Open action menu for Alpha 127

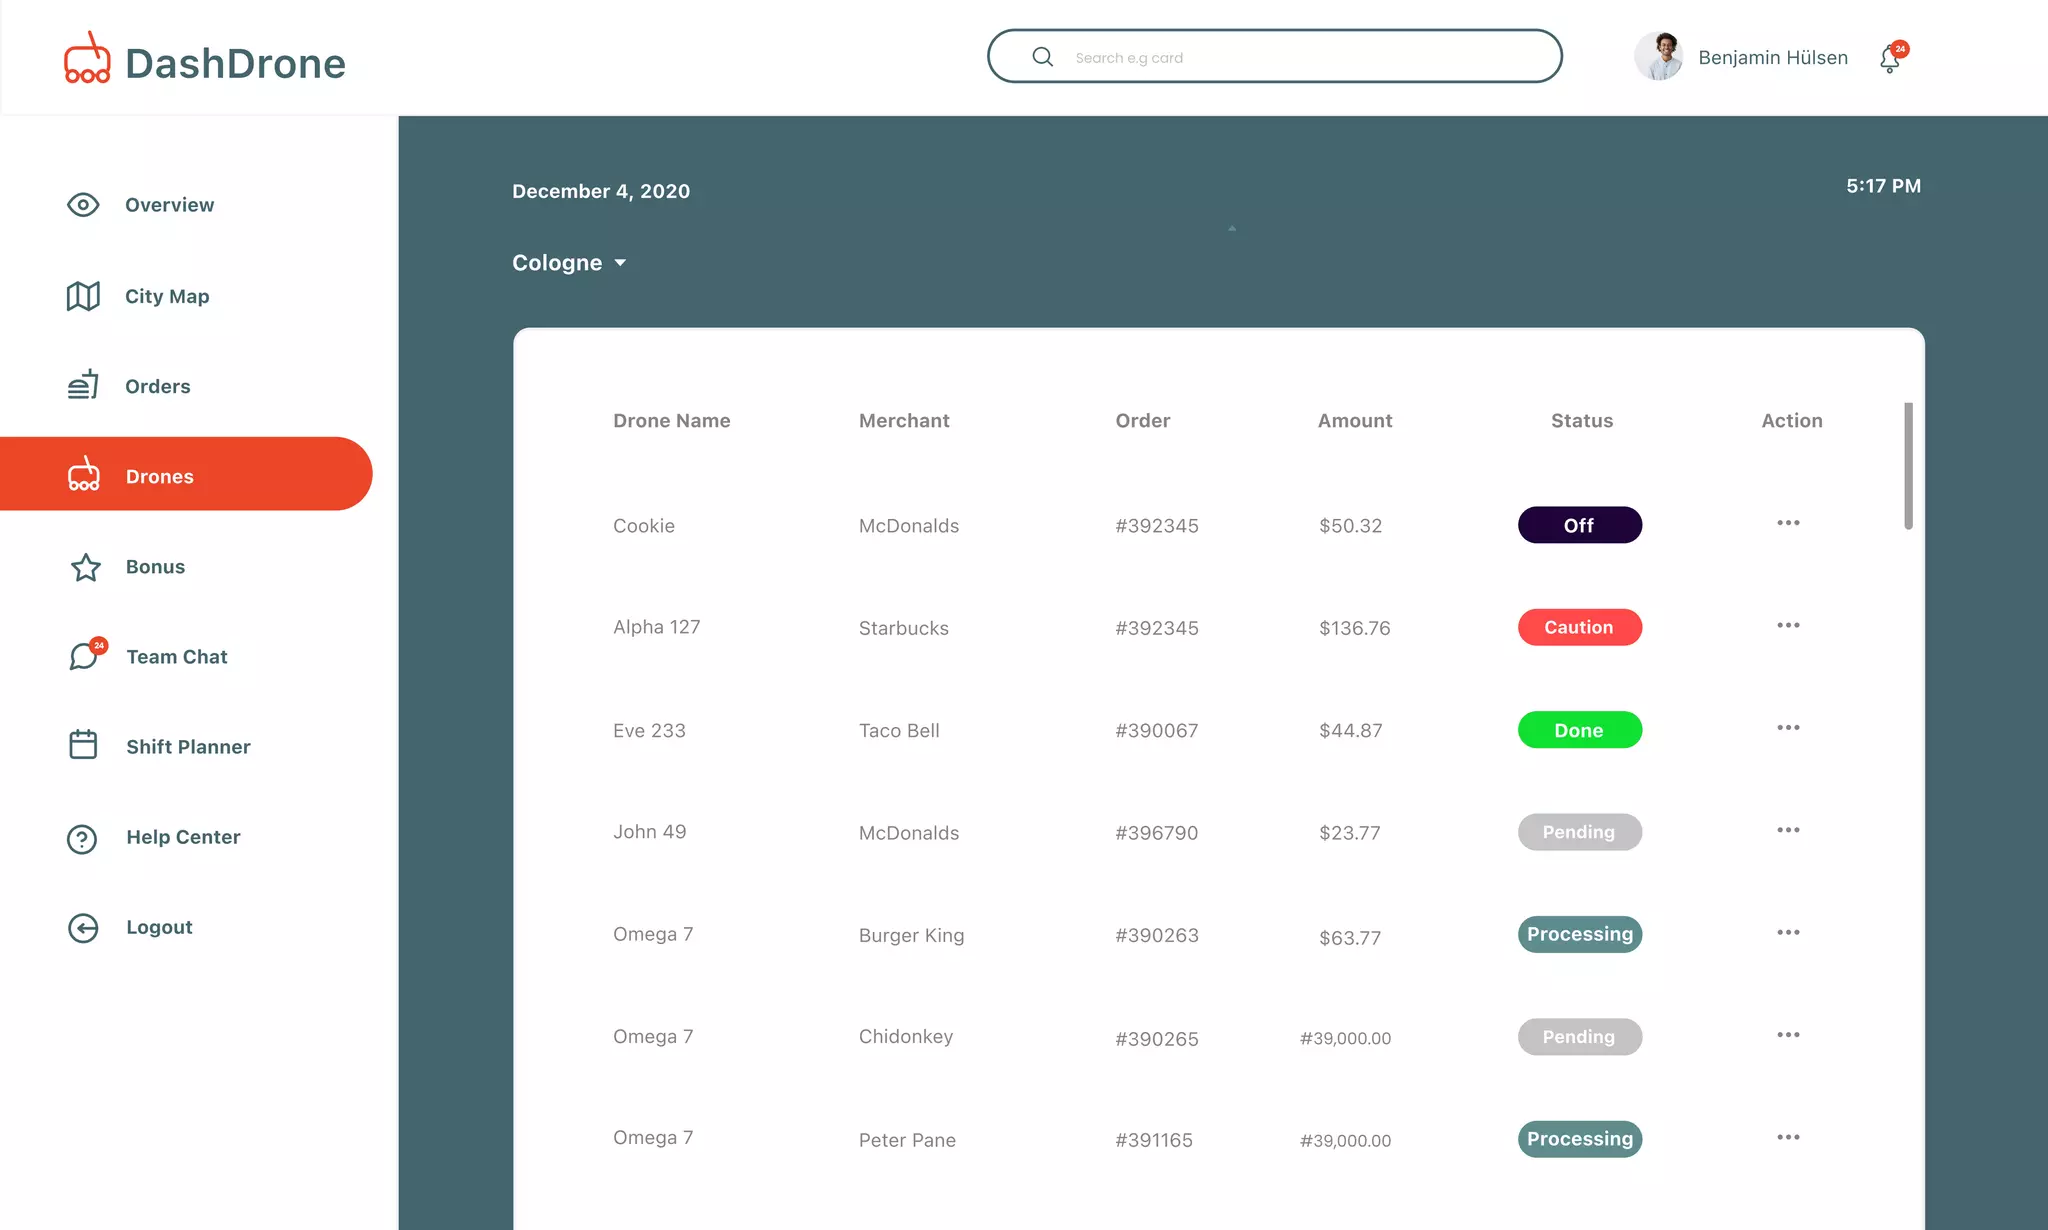[x=1788, y=625]
